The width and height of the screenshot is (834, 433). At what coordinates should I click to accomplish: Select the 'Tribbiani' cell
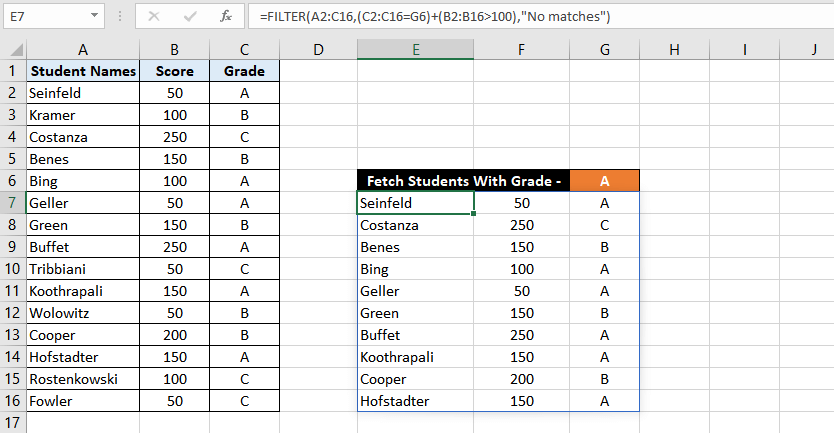(83, 269)
